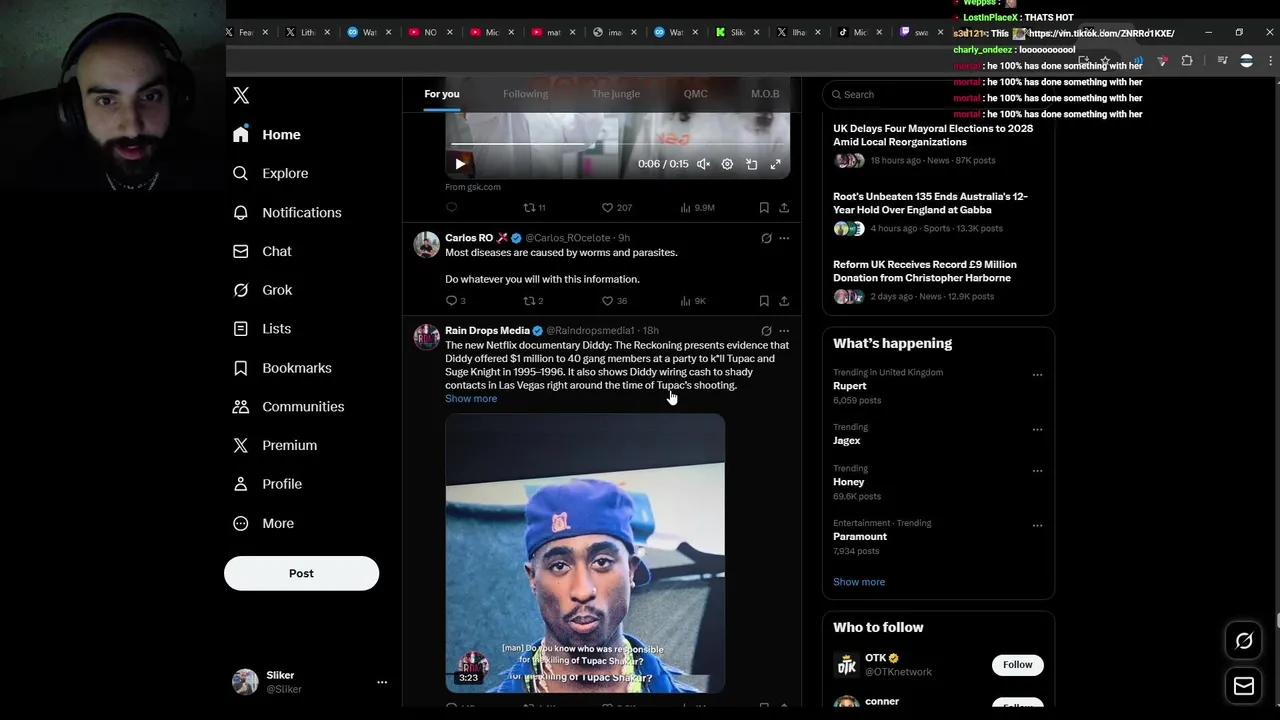The width and height of the screenshot is (1280, 720).
Task: Open floating messages envelope button
Action: (1244, 686)
